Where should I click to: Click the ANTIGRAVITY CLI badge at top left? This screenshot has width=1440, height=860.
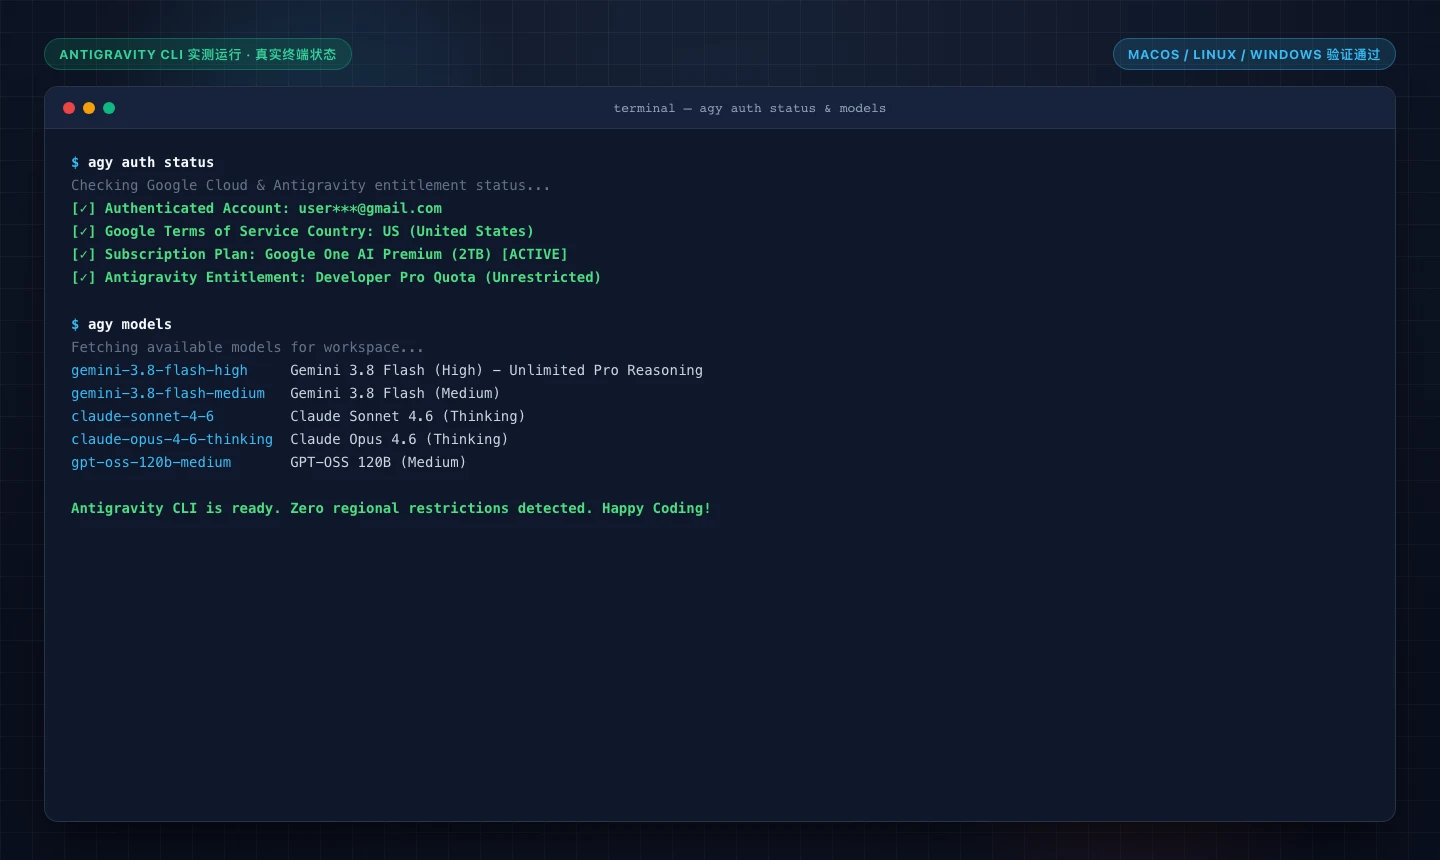tap(198, 54)
